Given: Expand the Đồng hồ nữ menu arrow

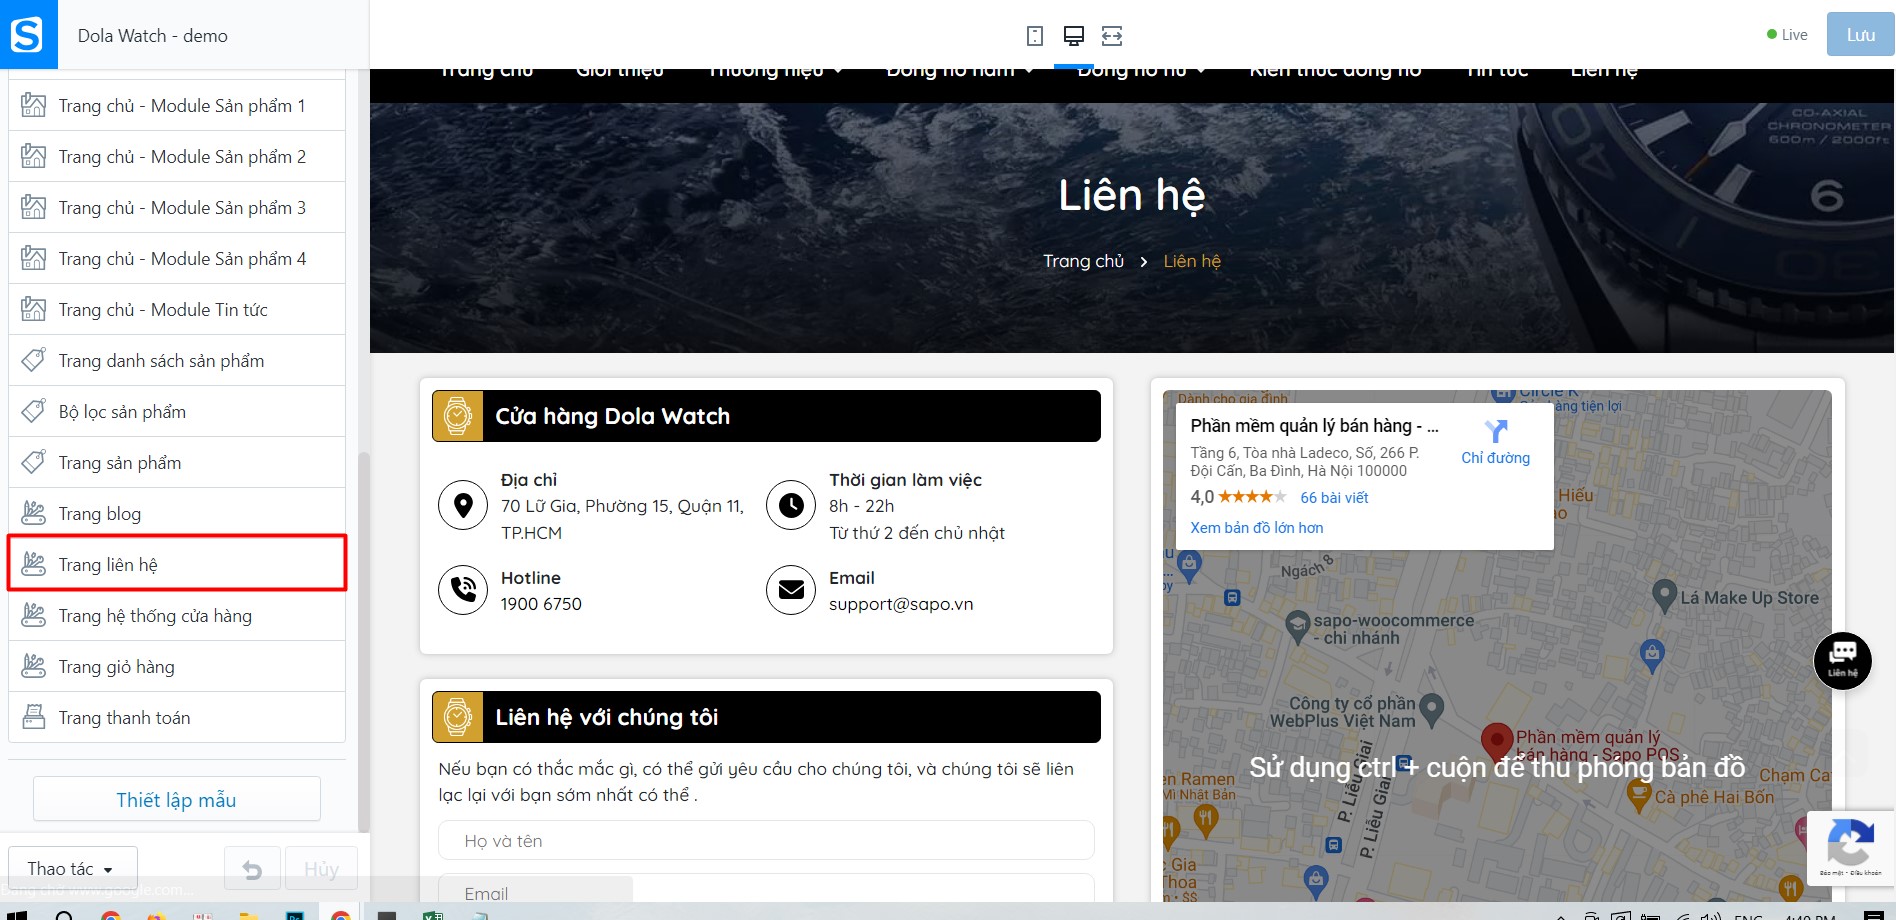Looking at the screenshot, I should pos(1201,71).
